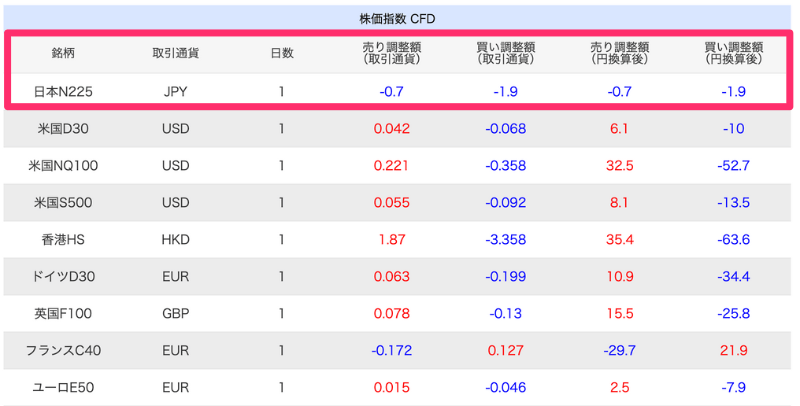
Task: Select the 日本N225 row name
Action: (x=64, y=92)
